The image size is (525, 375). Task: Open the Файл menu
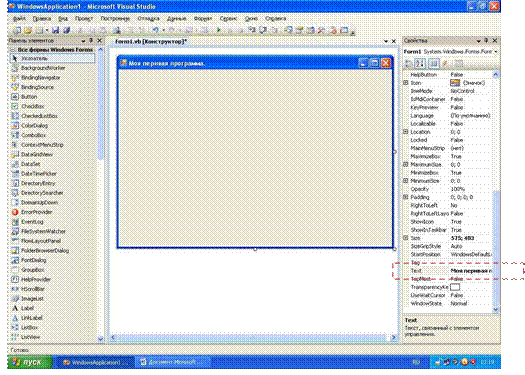click(19, 19)
